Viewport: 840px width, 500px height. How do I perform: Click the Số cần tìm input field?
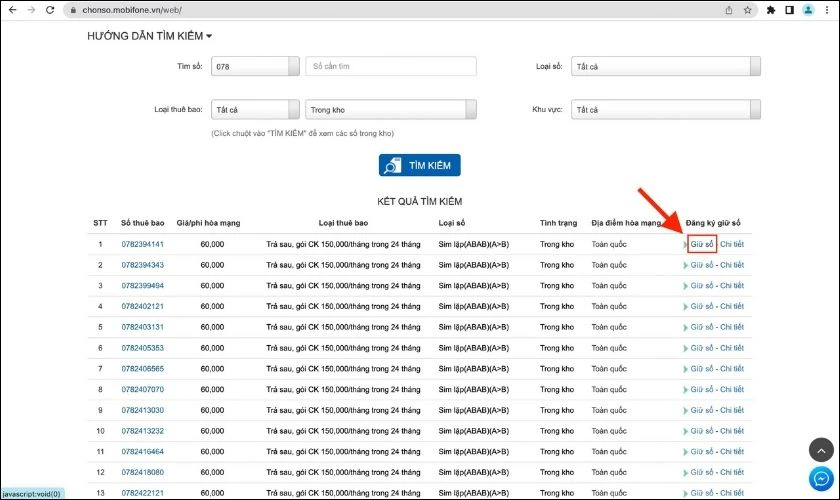[x=390, y=66]
